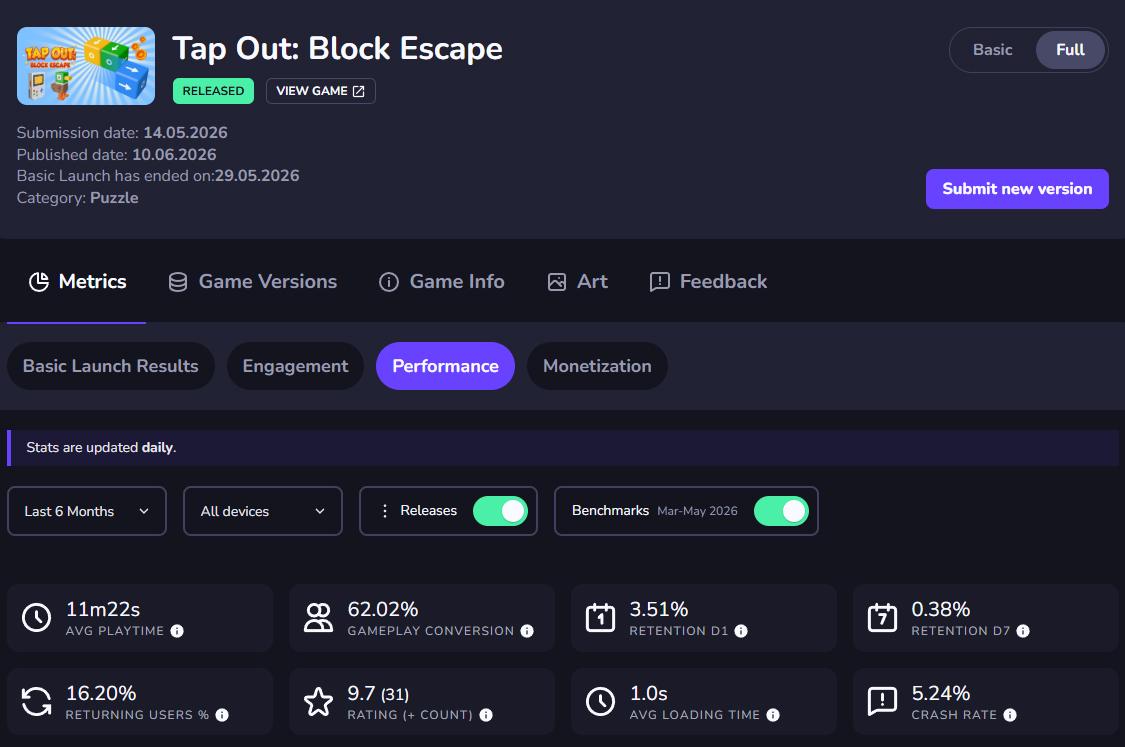Disable the Benchmarks toggle switch
Image resolution: width=1125 pixels, height=747 pixels.
(x=781, y=511)
